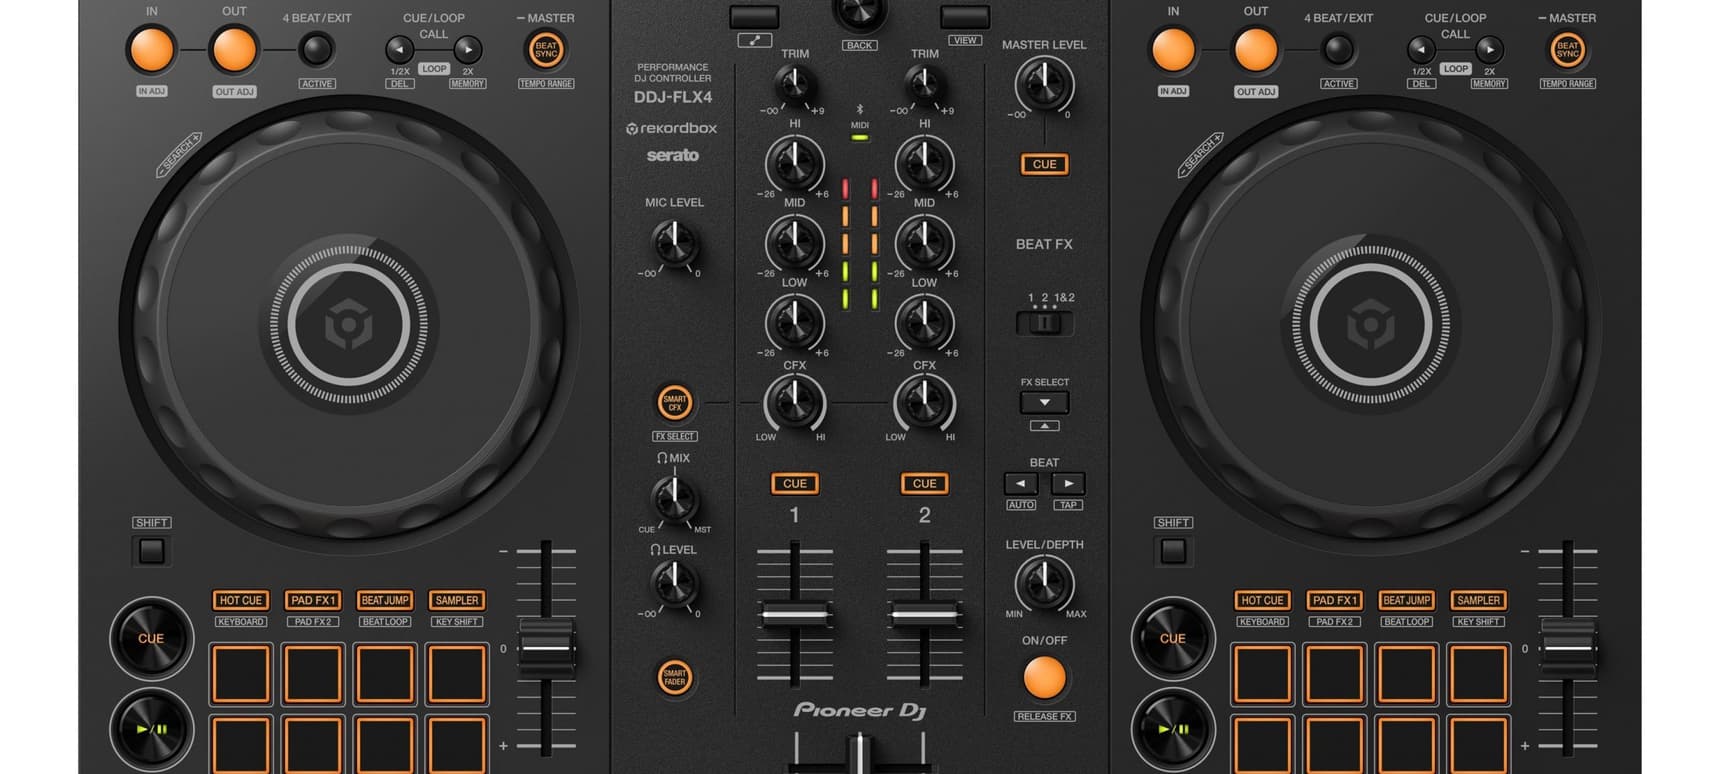Click the VIEW button above channel 2
This screenshot has width=1720, height=774.
pyautogui.click(x=965, y=17)
